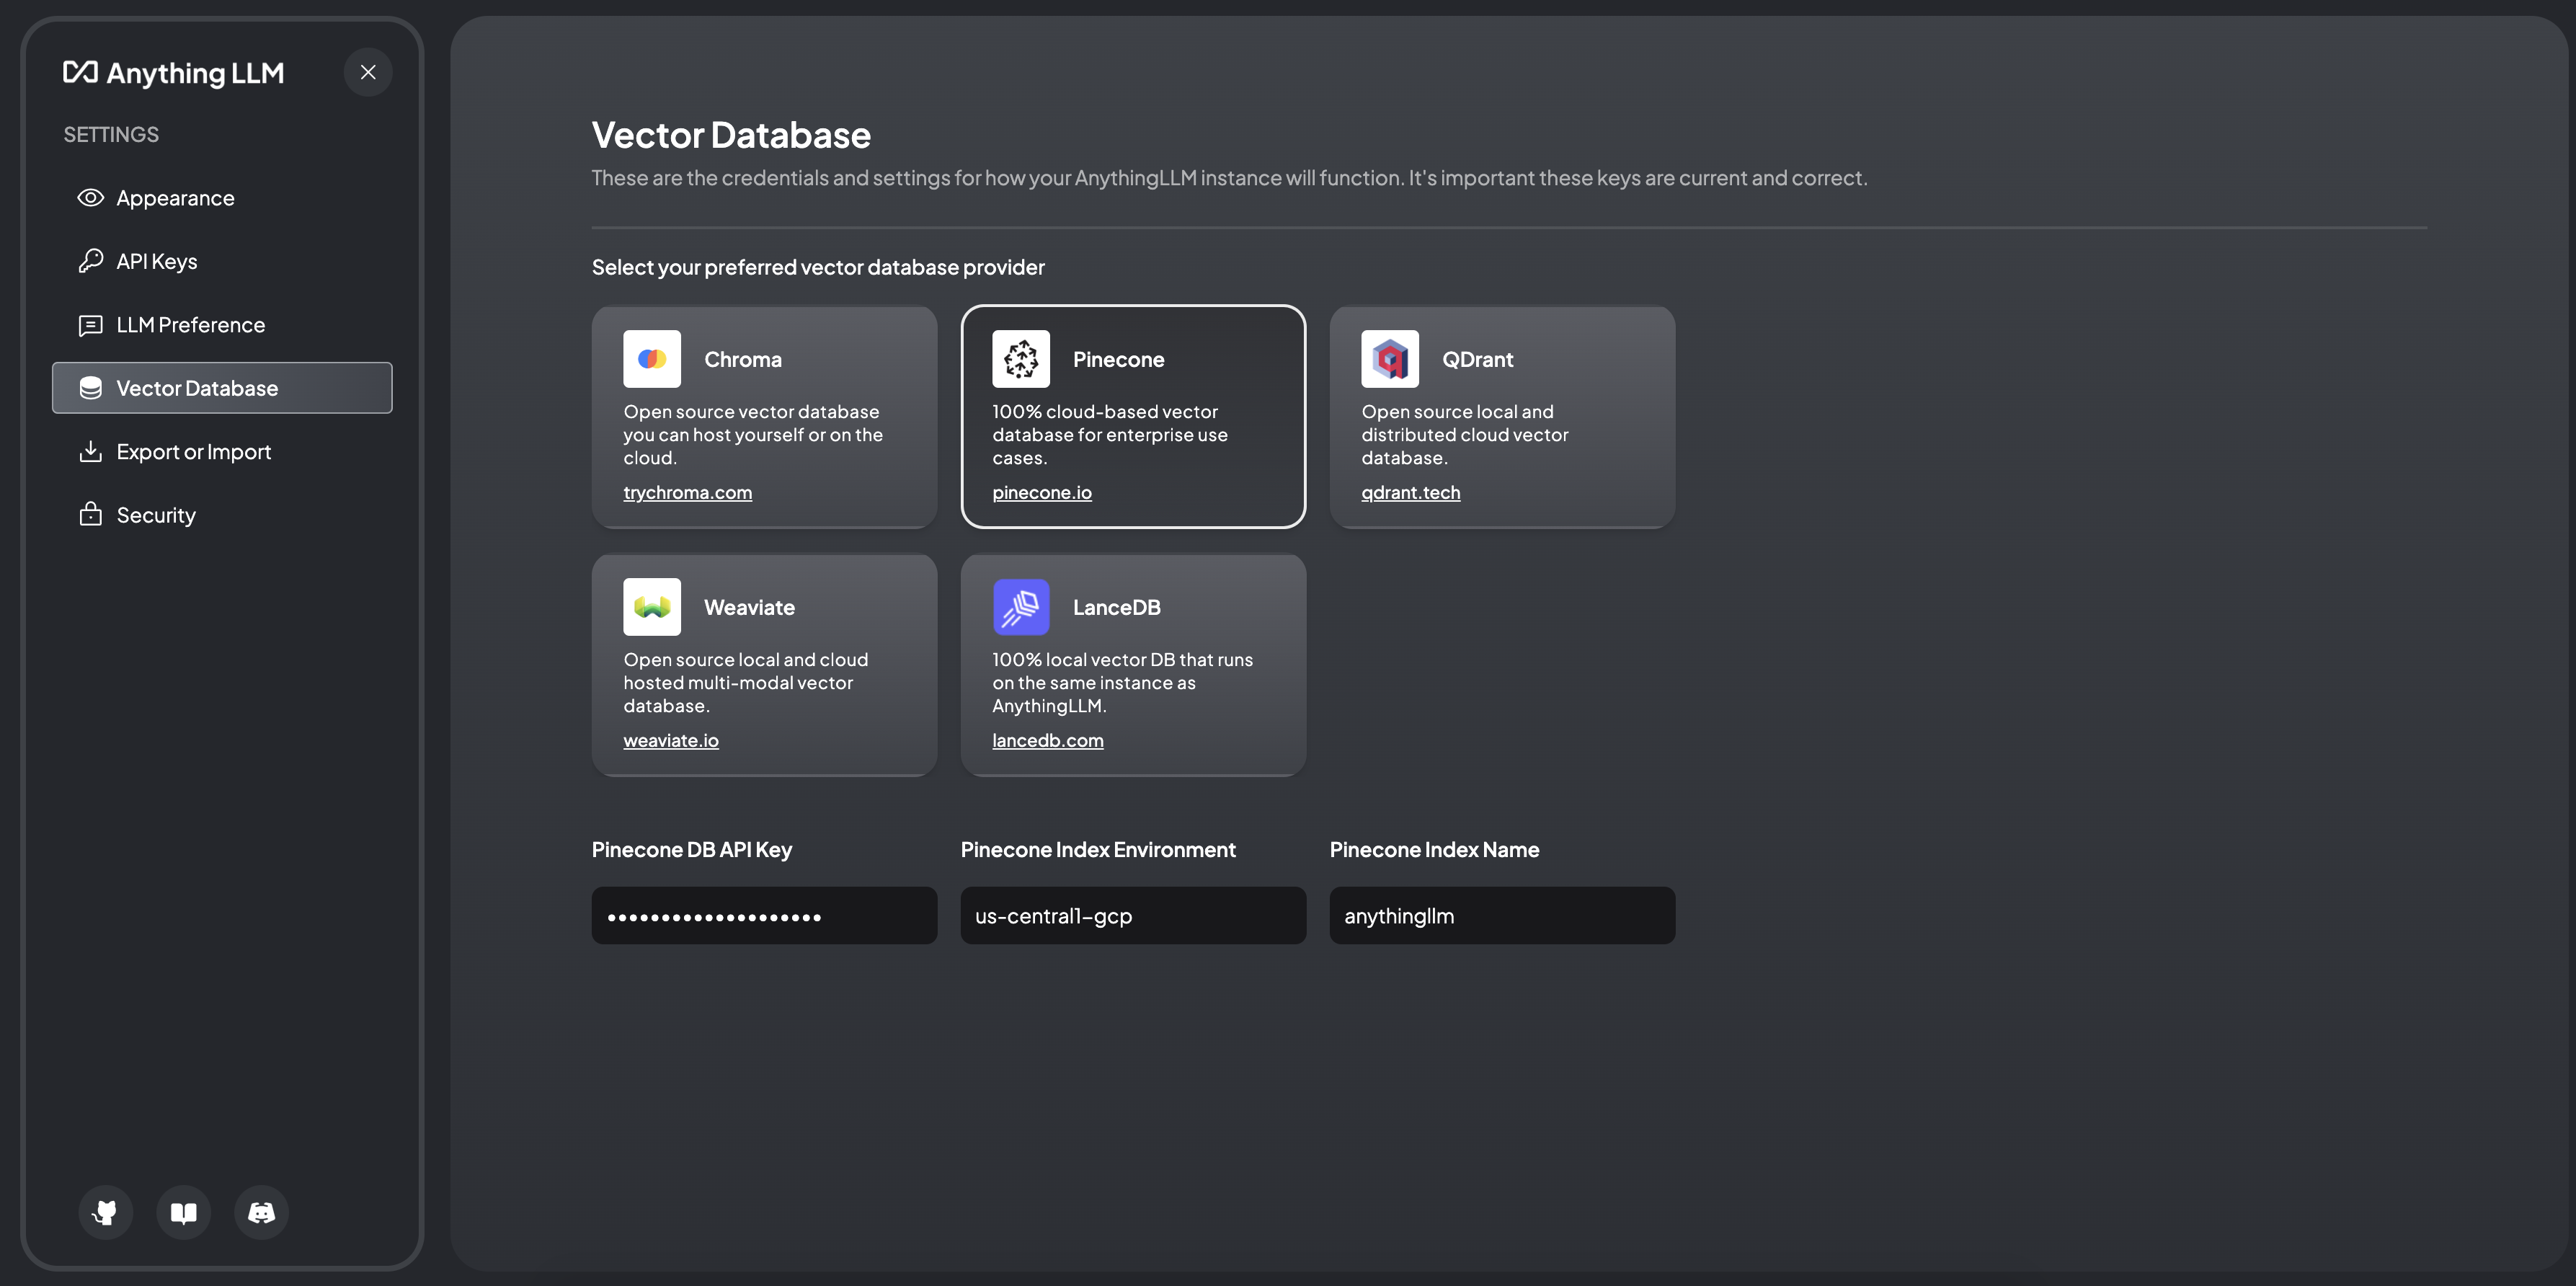Viewport: 2576px width, 1286px height.
Task: Click the LLM Preference chat icon
Action: (x=90, y=325)
